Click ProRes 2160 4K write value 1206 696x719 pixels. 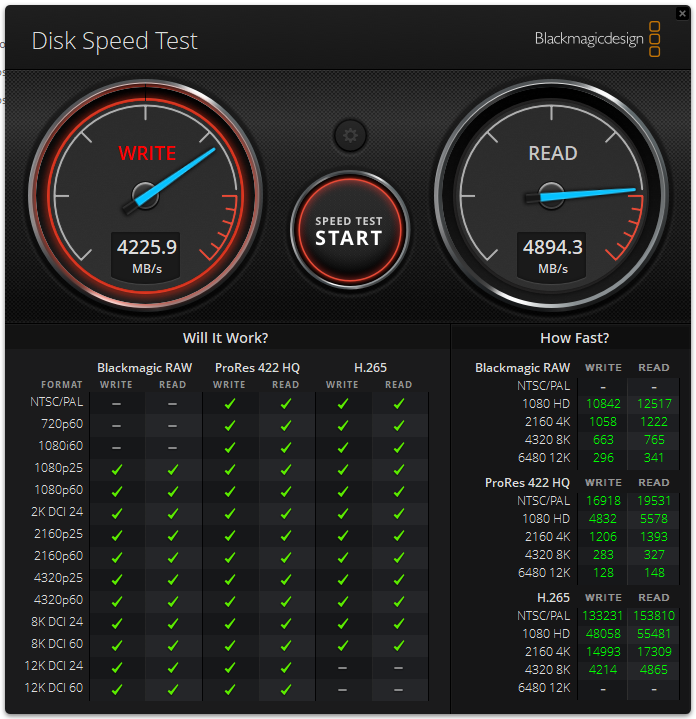coord(603,536)
